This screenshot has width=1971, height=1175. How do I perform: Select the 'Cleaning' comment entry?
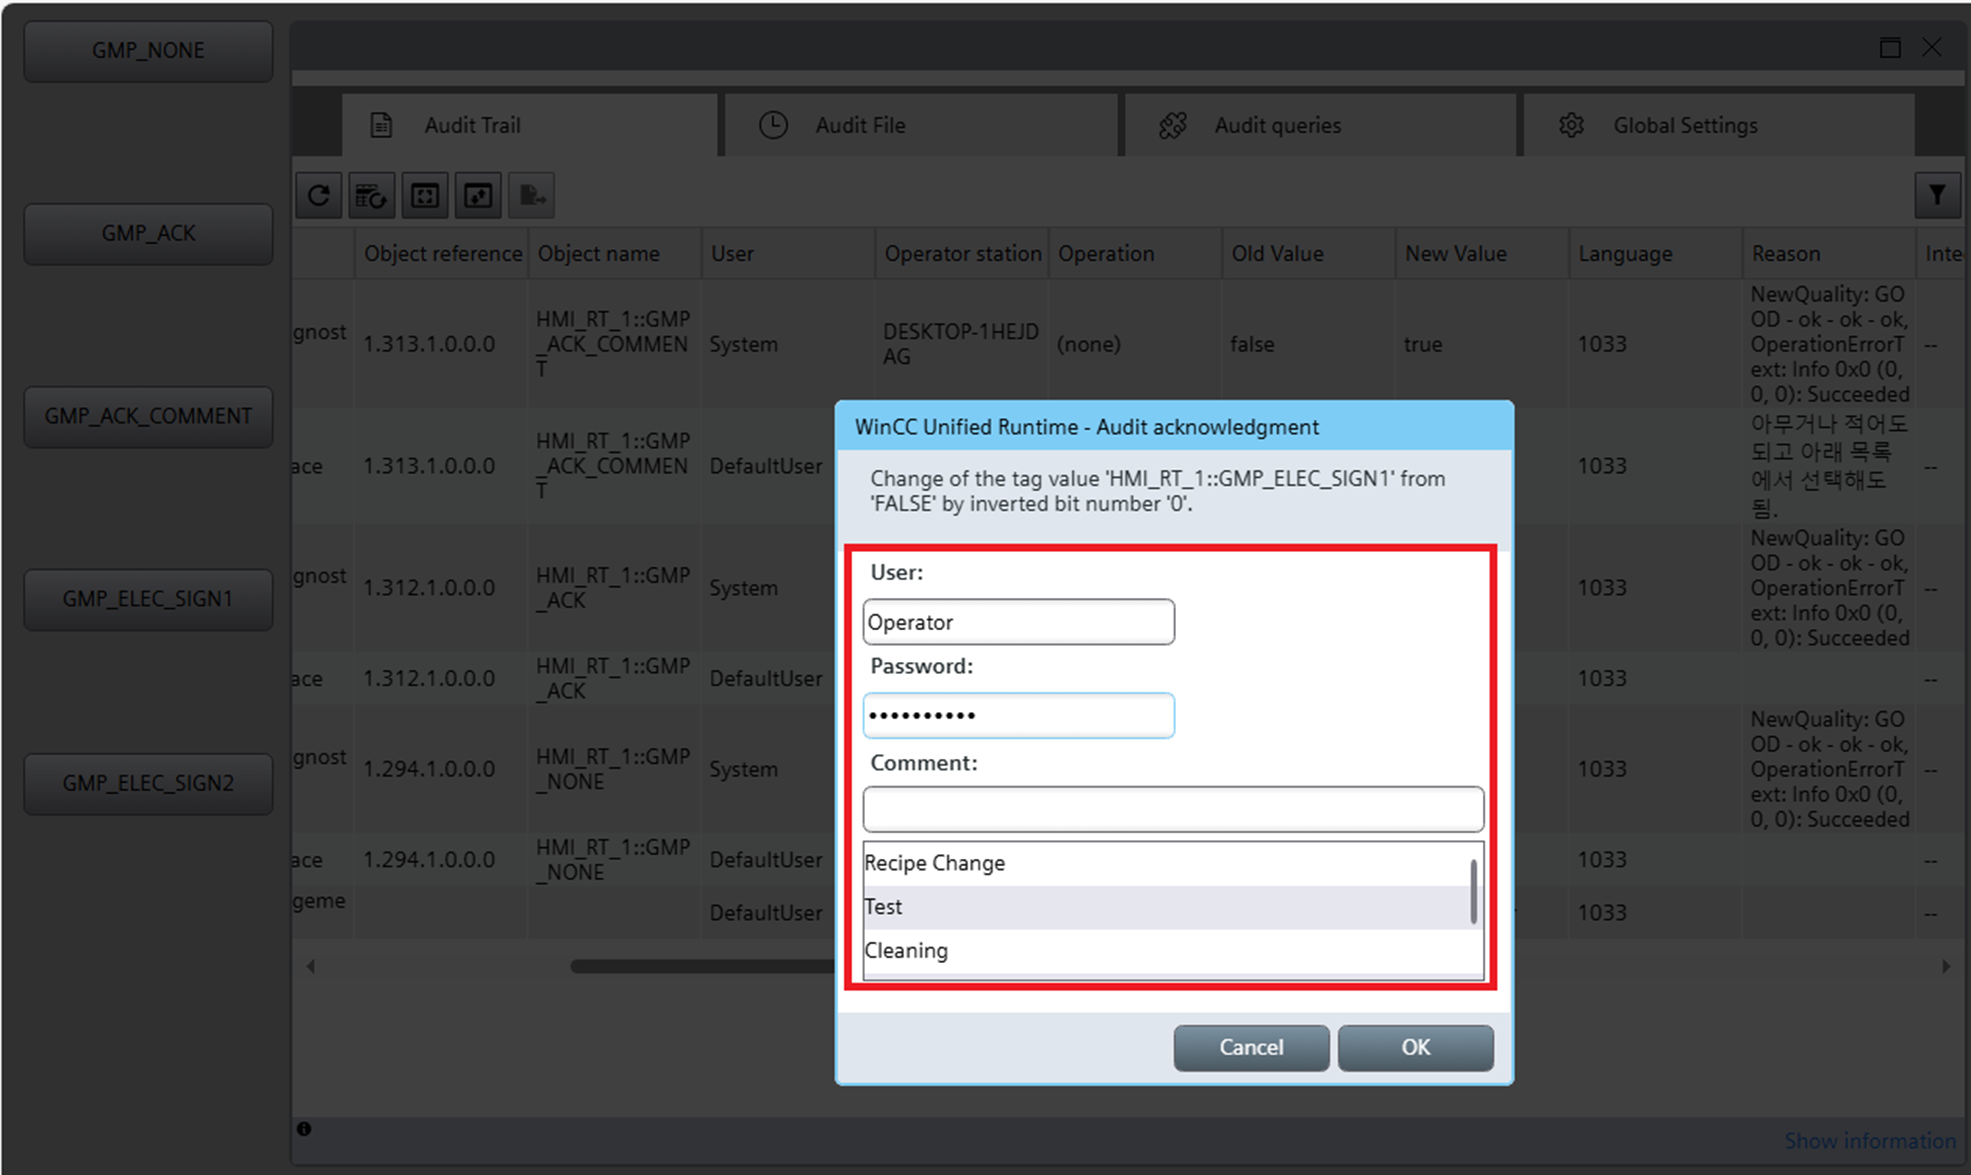tap(1165, 951)
